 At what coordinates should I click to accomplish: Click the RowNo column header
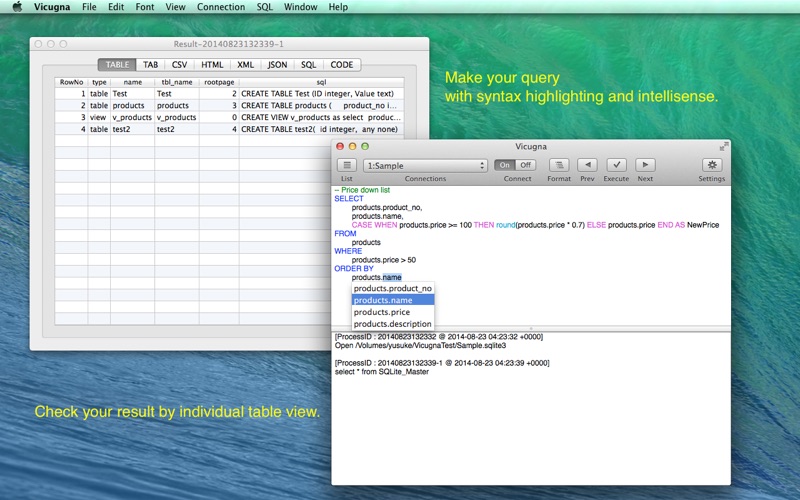tap(71, 82)
